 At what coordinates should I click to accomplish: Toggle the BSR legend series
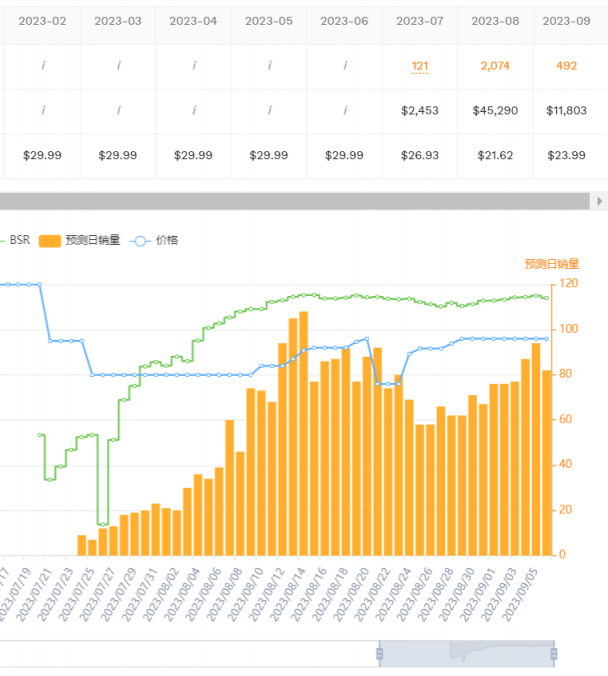click(x=15, y=240)
